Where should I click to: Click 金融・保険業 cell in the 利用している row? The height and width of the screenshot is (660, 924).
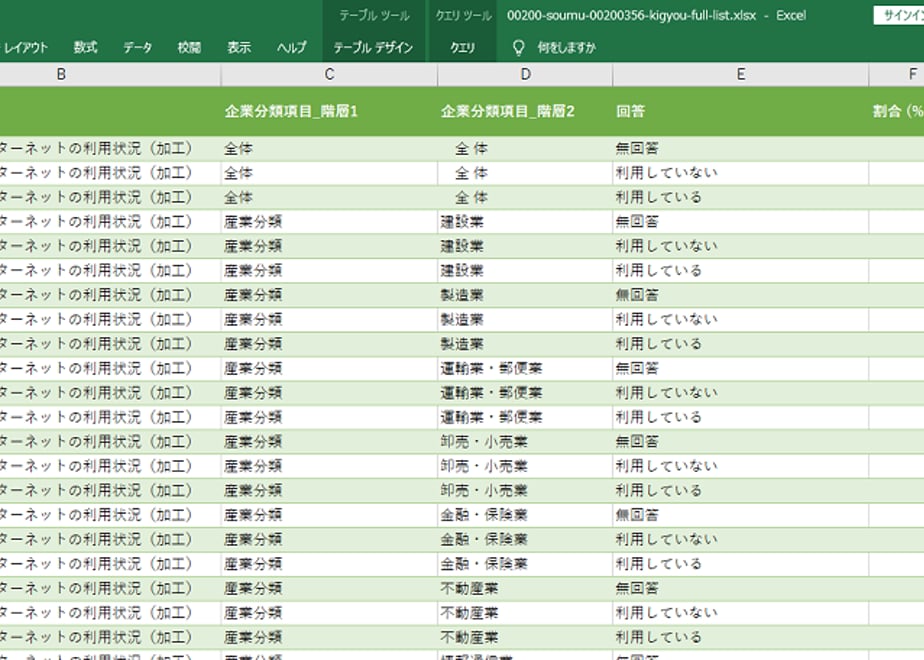(525, 564)
